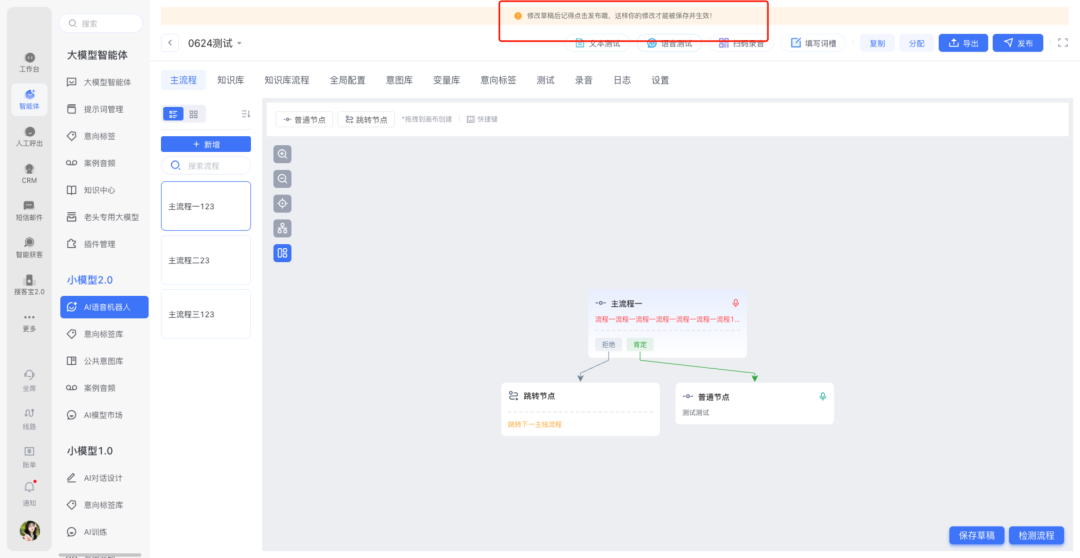1080x558 pixels.
Task: Click the auto-layout hierarchy icon
Action: (283, 228)
